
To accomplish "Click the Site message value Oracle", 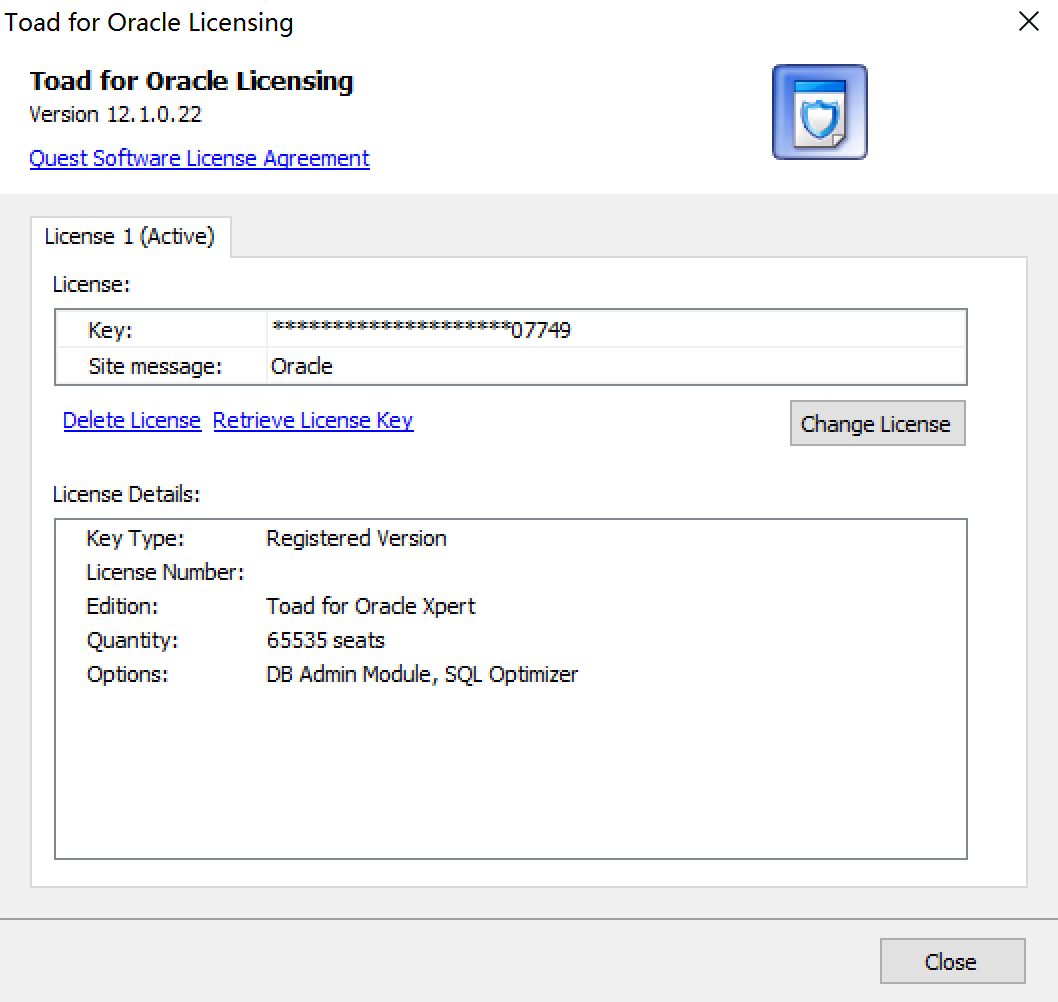I will tap(301, 366).
